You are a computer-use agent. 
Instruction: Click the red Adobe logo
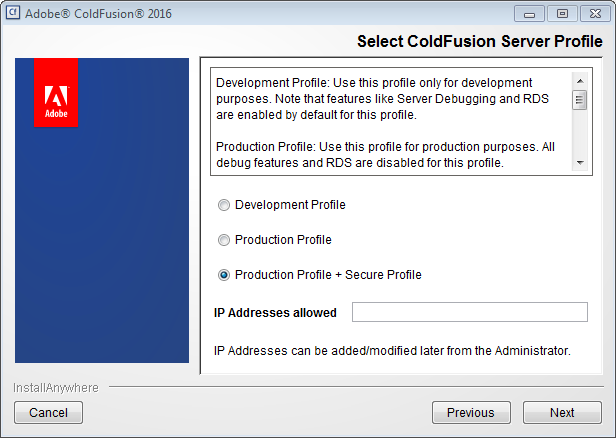[56, 93]
